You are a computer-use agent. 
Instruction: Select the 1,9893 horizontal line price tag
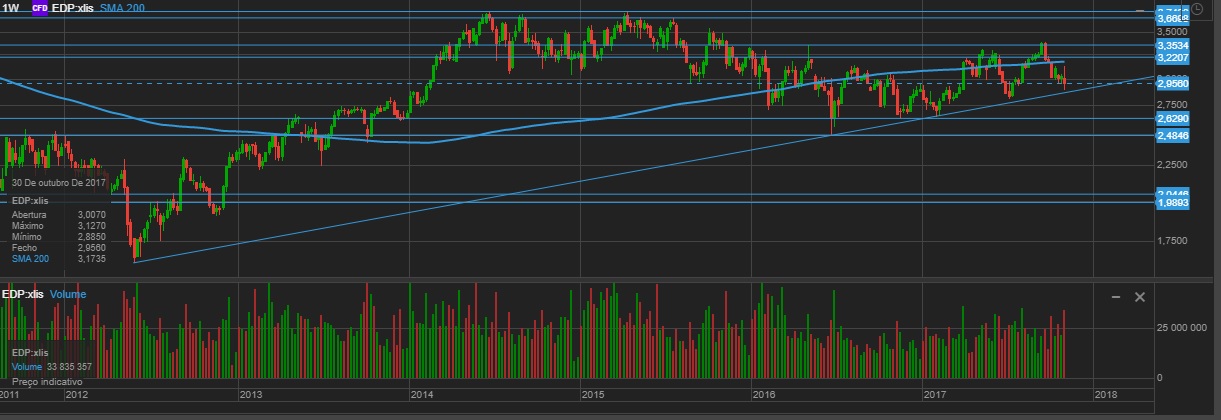click(1171, 203)
